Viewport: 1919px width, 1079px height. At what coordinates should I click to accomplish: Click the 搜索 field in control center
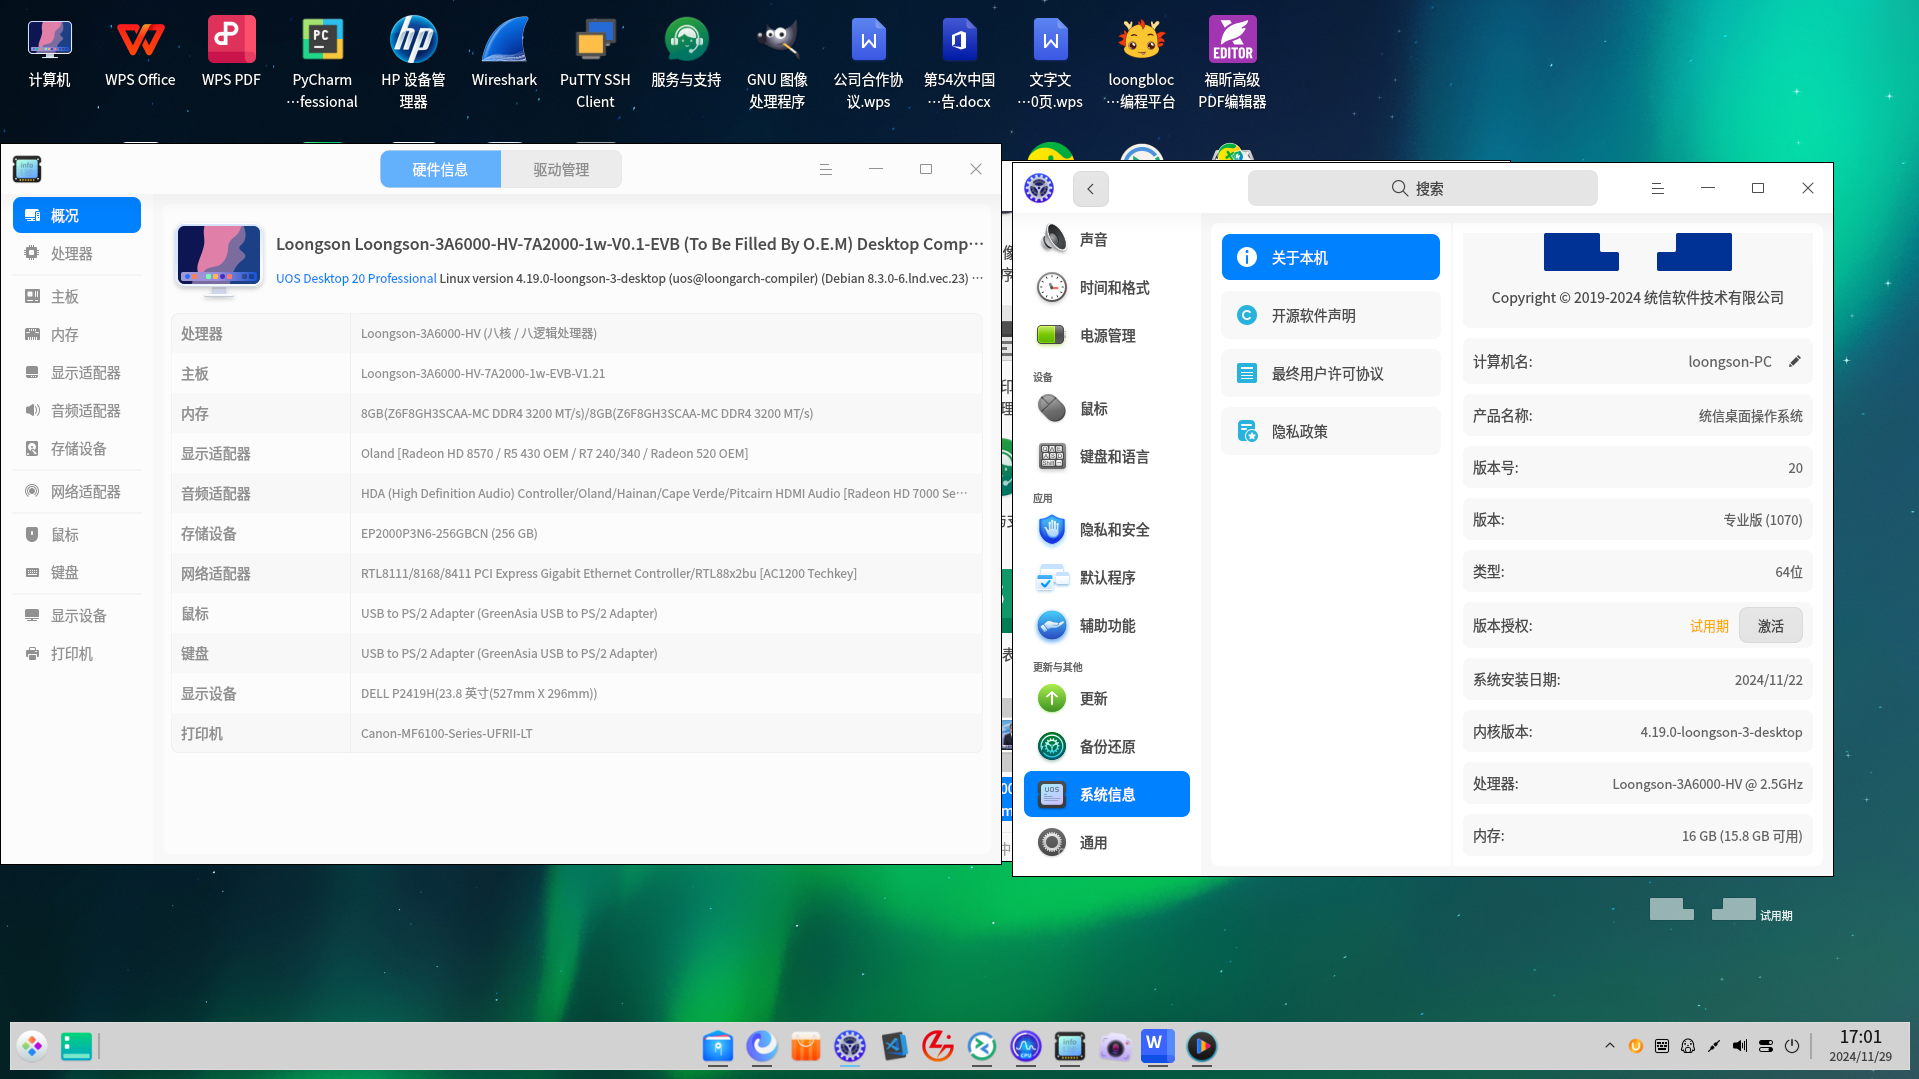click(x=1422, y=188)
